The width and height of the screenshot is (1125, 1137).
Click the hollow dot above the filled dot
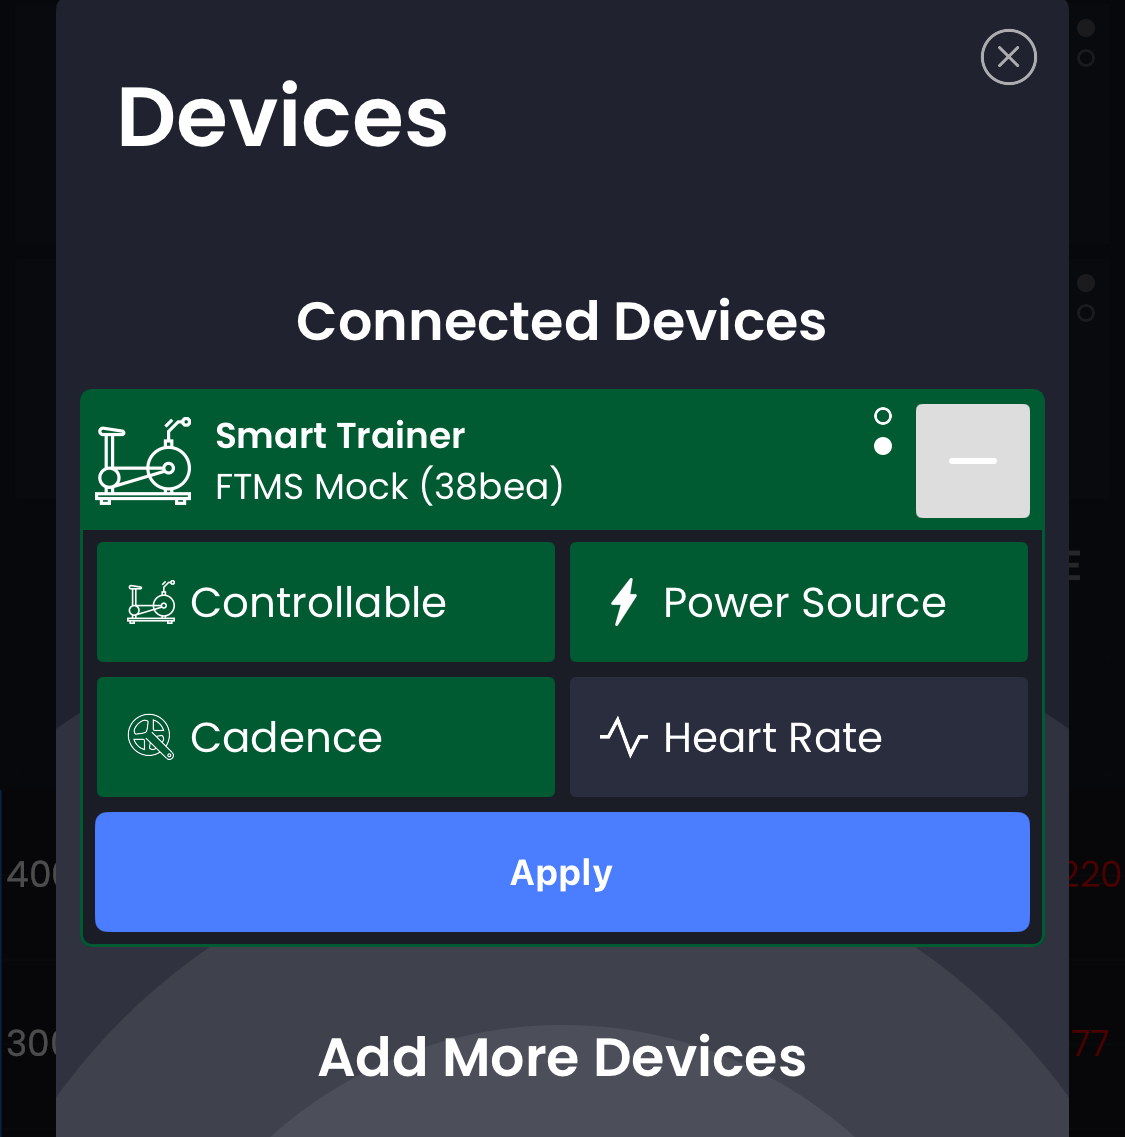[x=883, y=415]
